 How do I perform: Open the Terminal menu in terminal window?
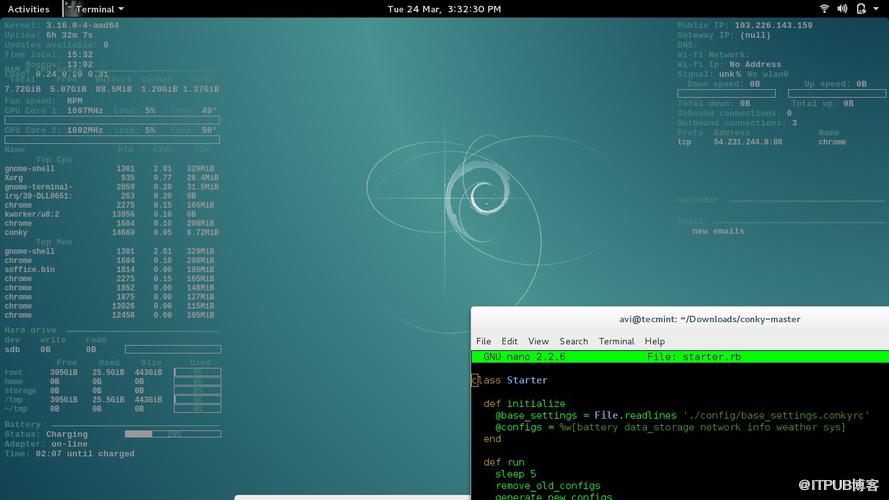[x=616, y=341]
